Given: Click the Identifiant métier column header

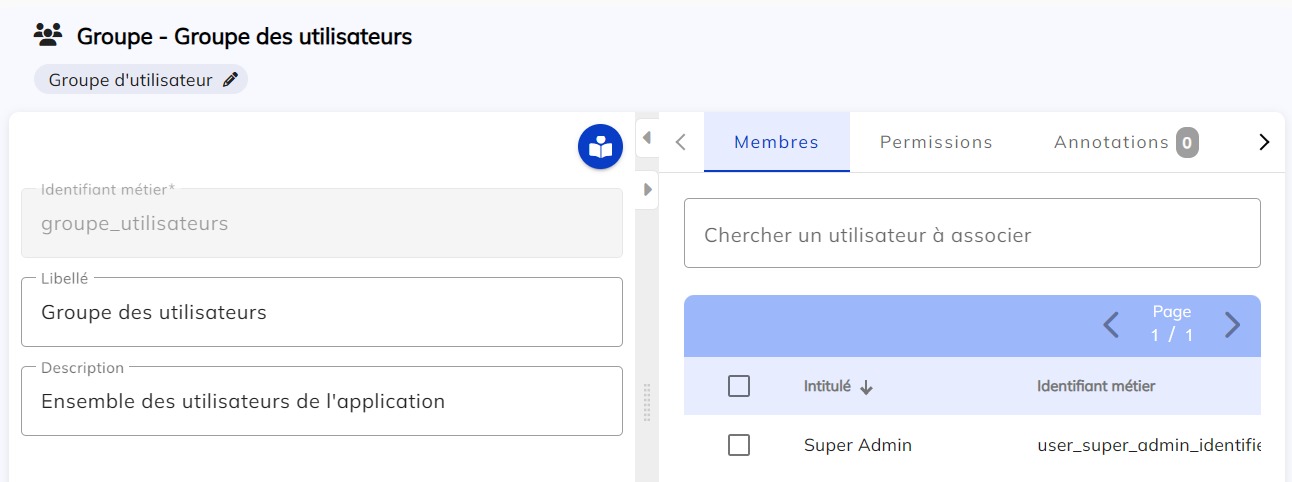Looking at the screenshot, I should [x=1096, y=386].
